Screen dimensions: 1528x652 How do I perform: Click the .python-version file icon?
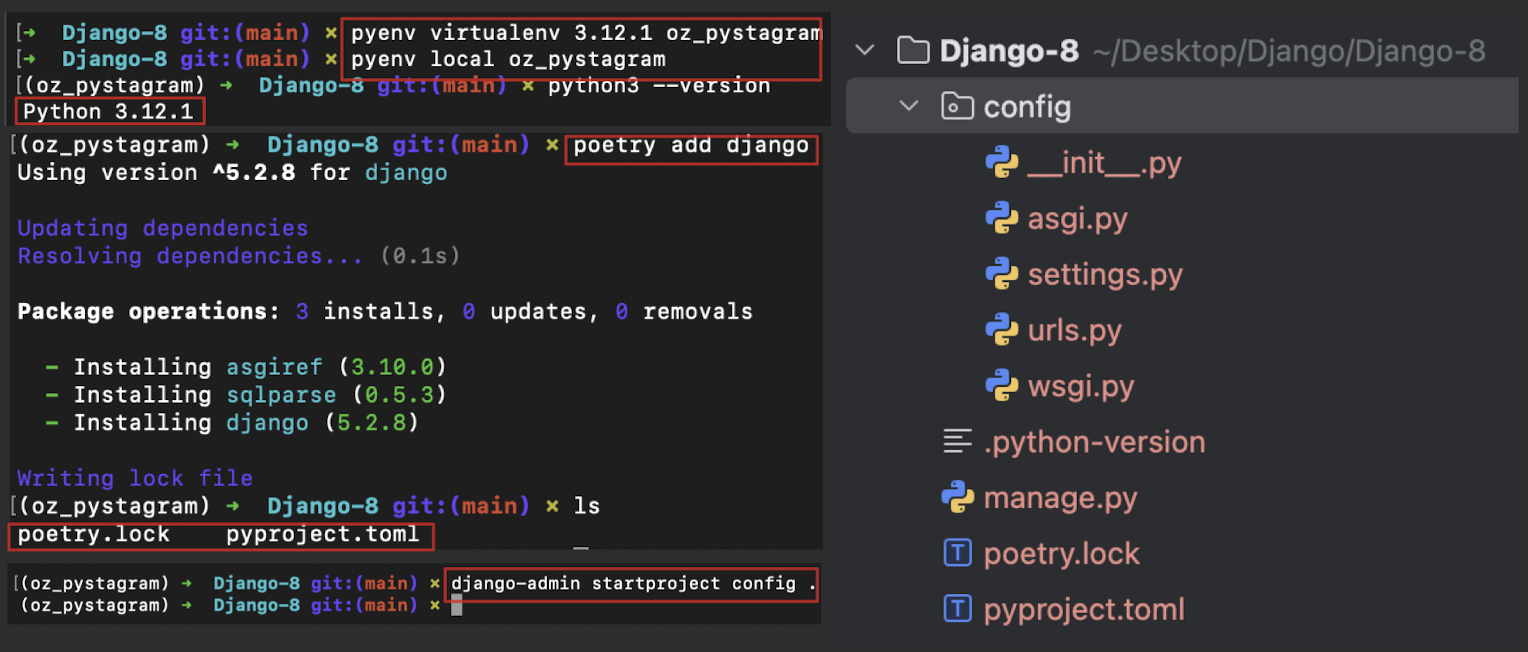click(x=957, y=441)
